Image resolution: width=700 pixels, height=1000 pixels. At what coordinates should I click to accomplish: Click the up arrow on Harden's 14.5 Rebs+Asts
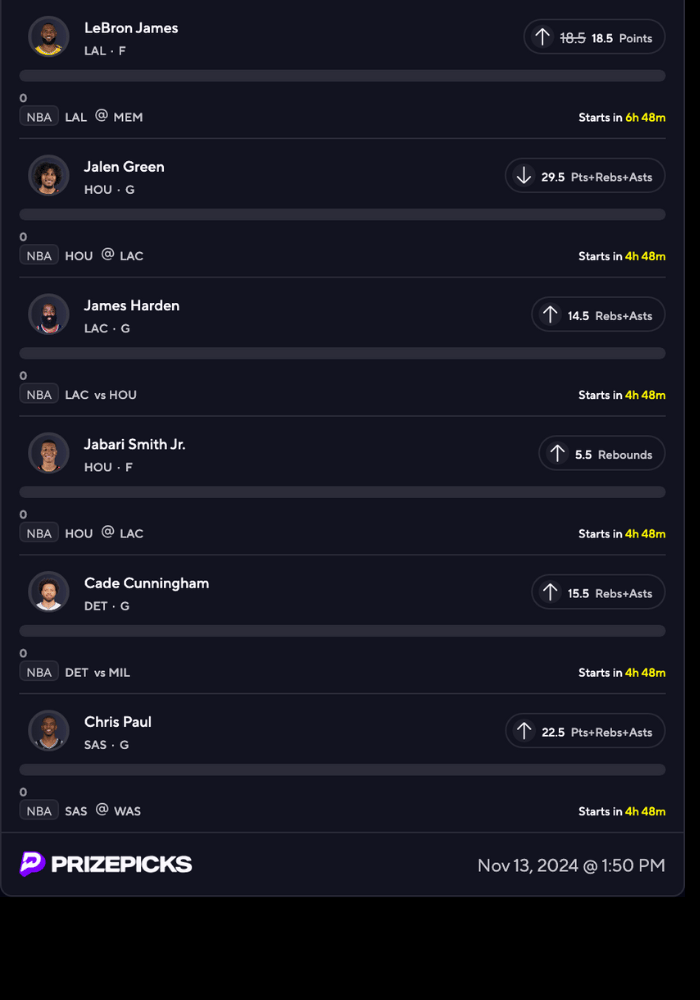point(550,315)
